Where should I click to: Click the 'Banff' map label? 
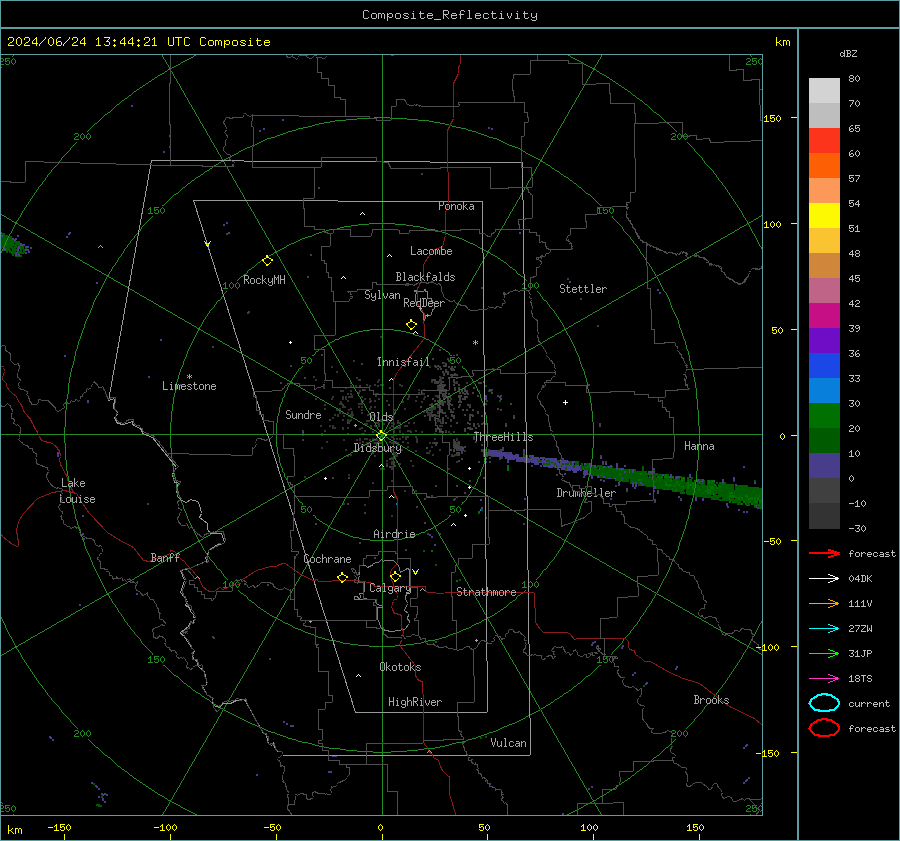click(165, 557)
